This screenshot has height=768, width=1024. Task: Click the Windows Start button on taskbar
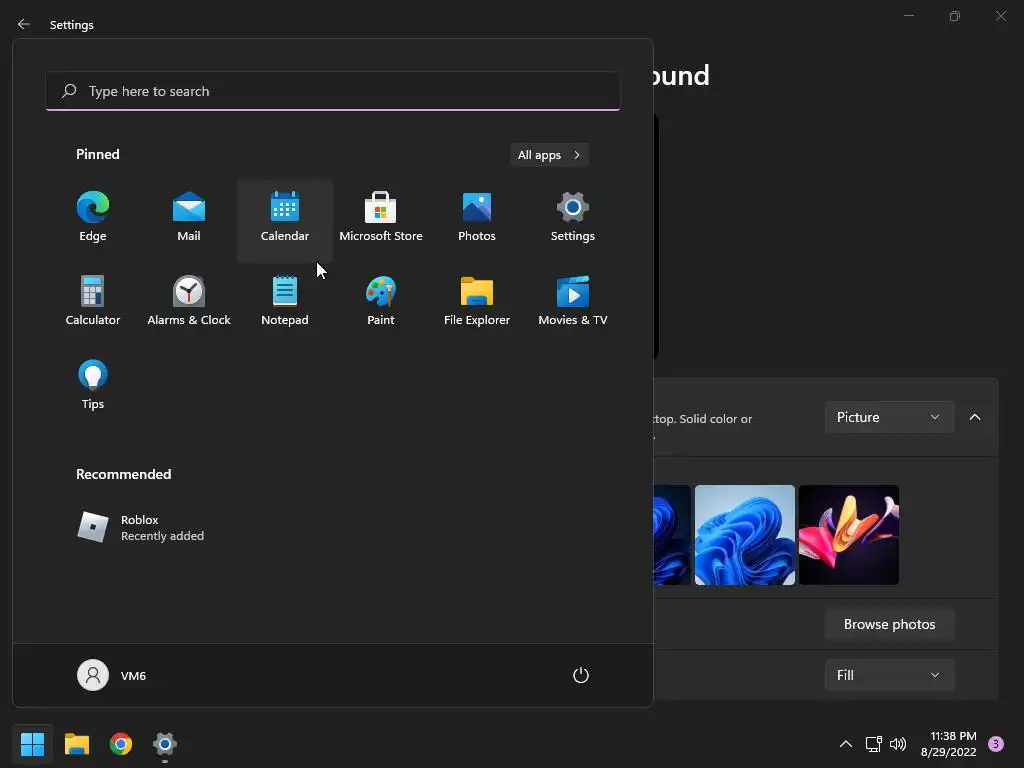(32, 744)
